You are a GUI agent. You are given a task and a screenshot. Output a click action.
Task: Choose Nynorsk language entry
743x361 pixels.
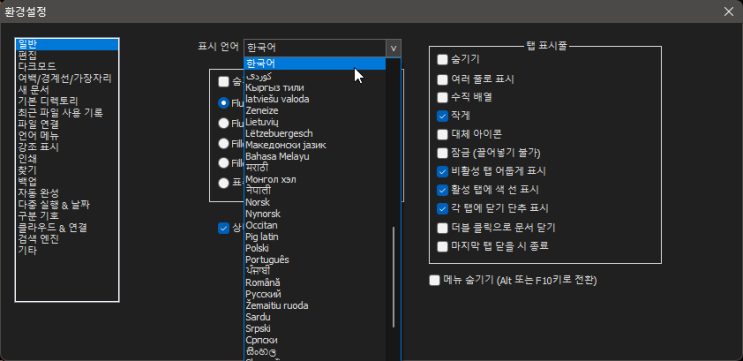[315, 214]
